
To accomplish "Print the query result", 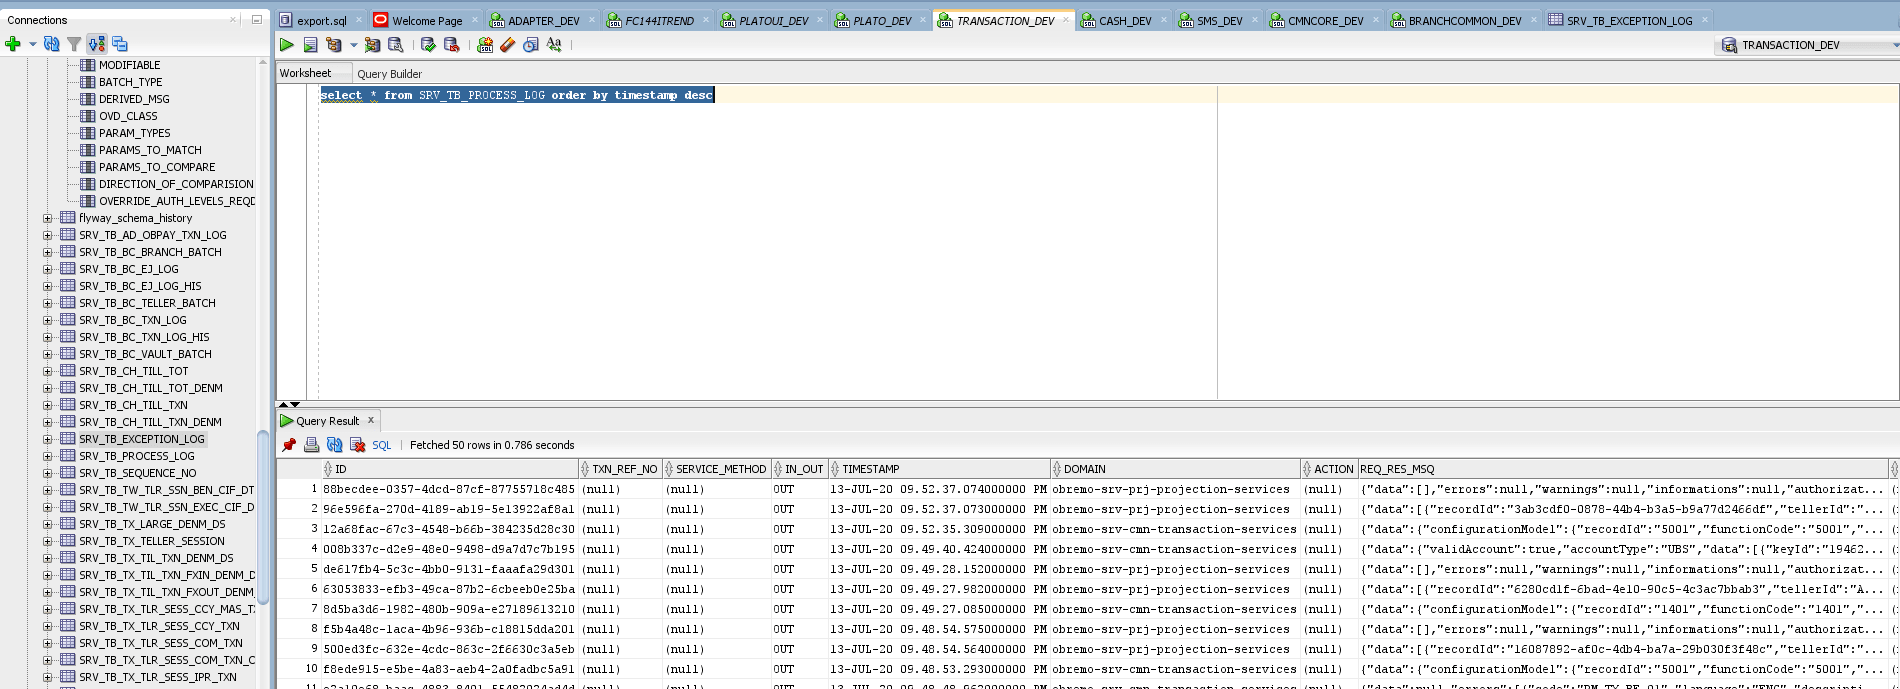I will pos(312,445).
